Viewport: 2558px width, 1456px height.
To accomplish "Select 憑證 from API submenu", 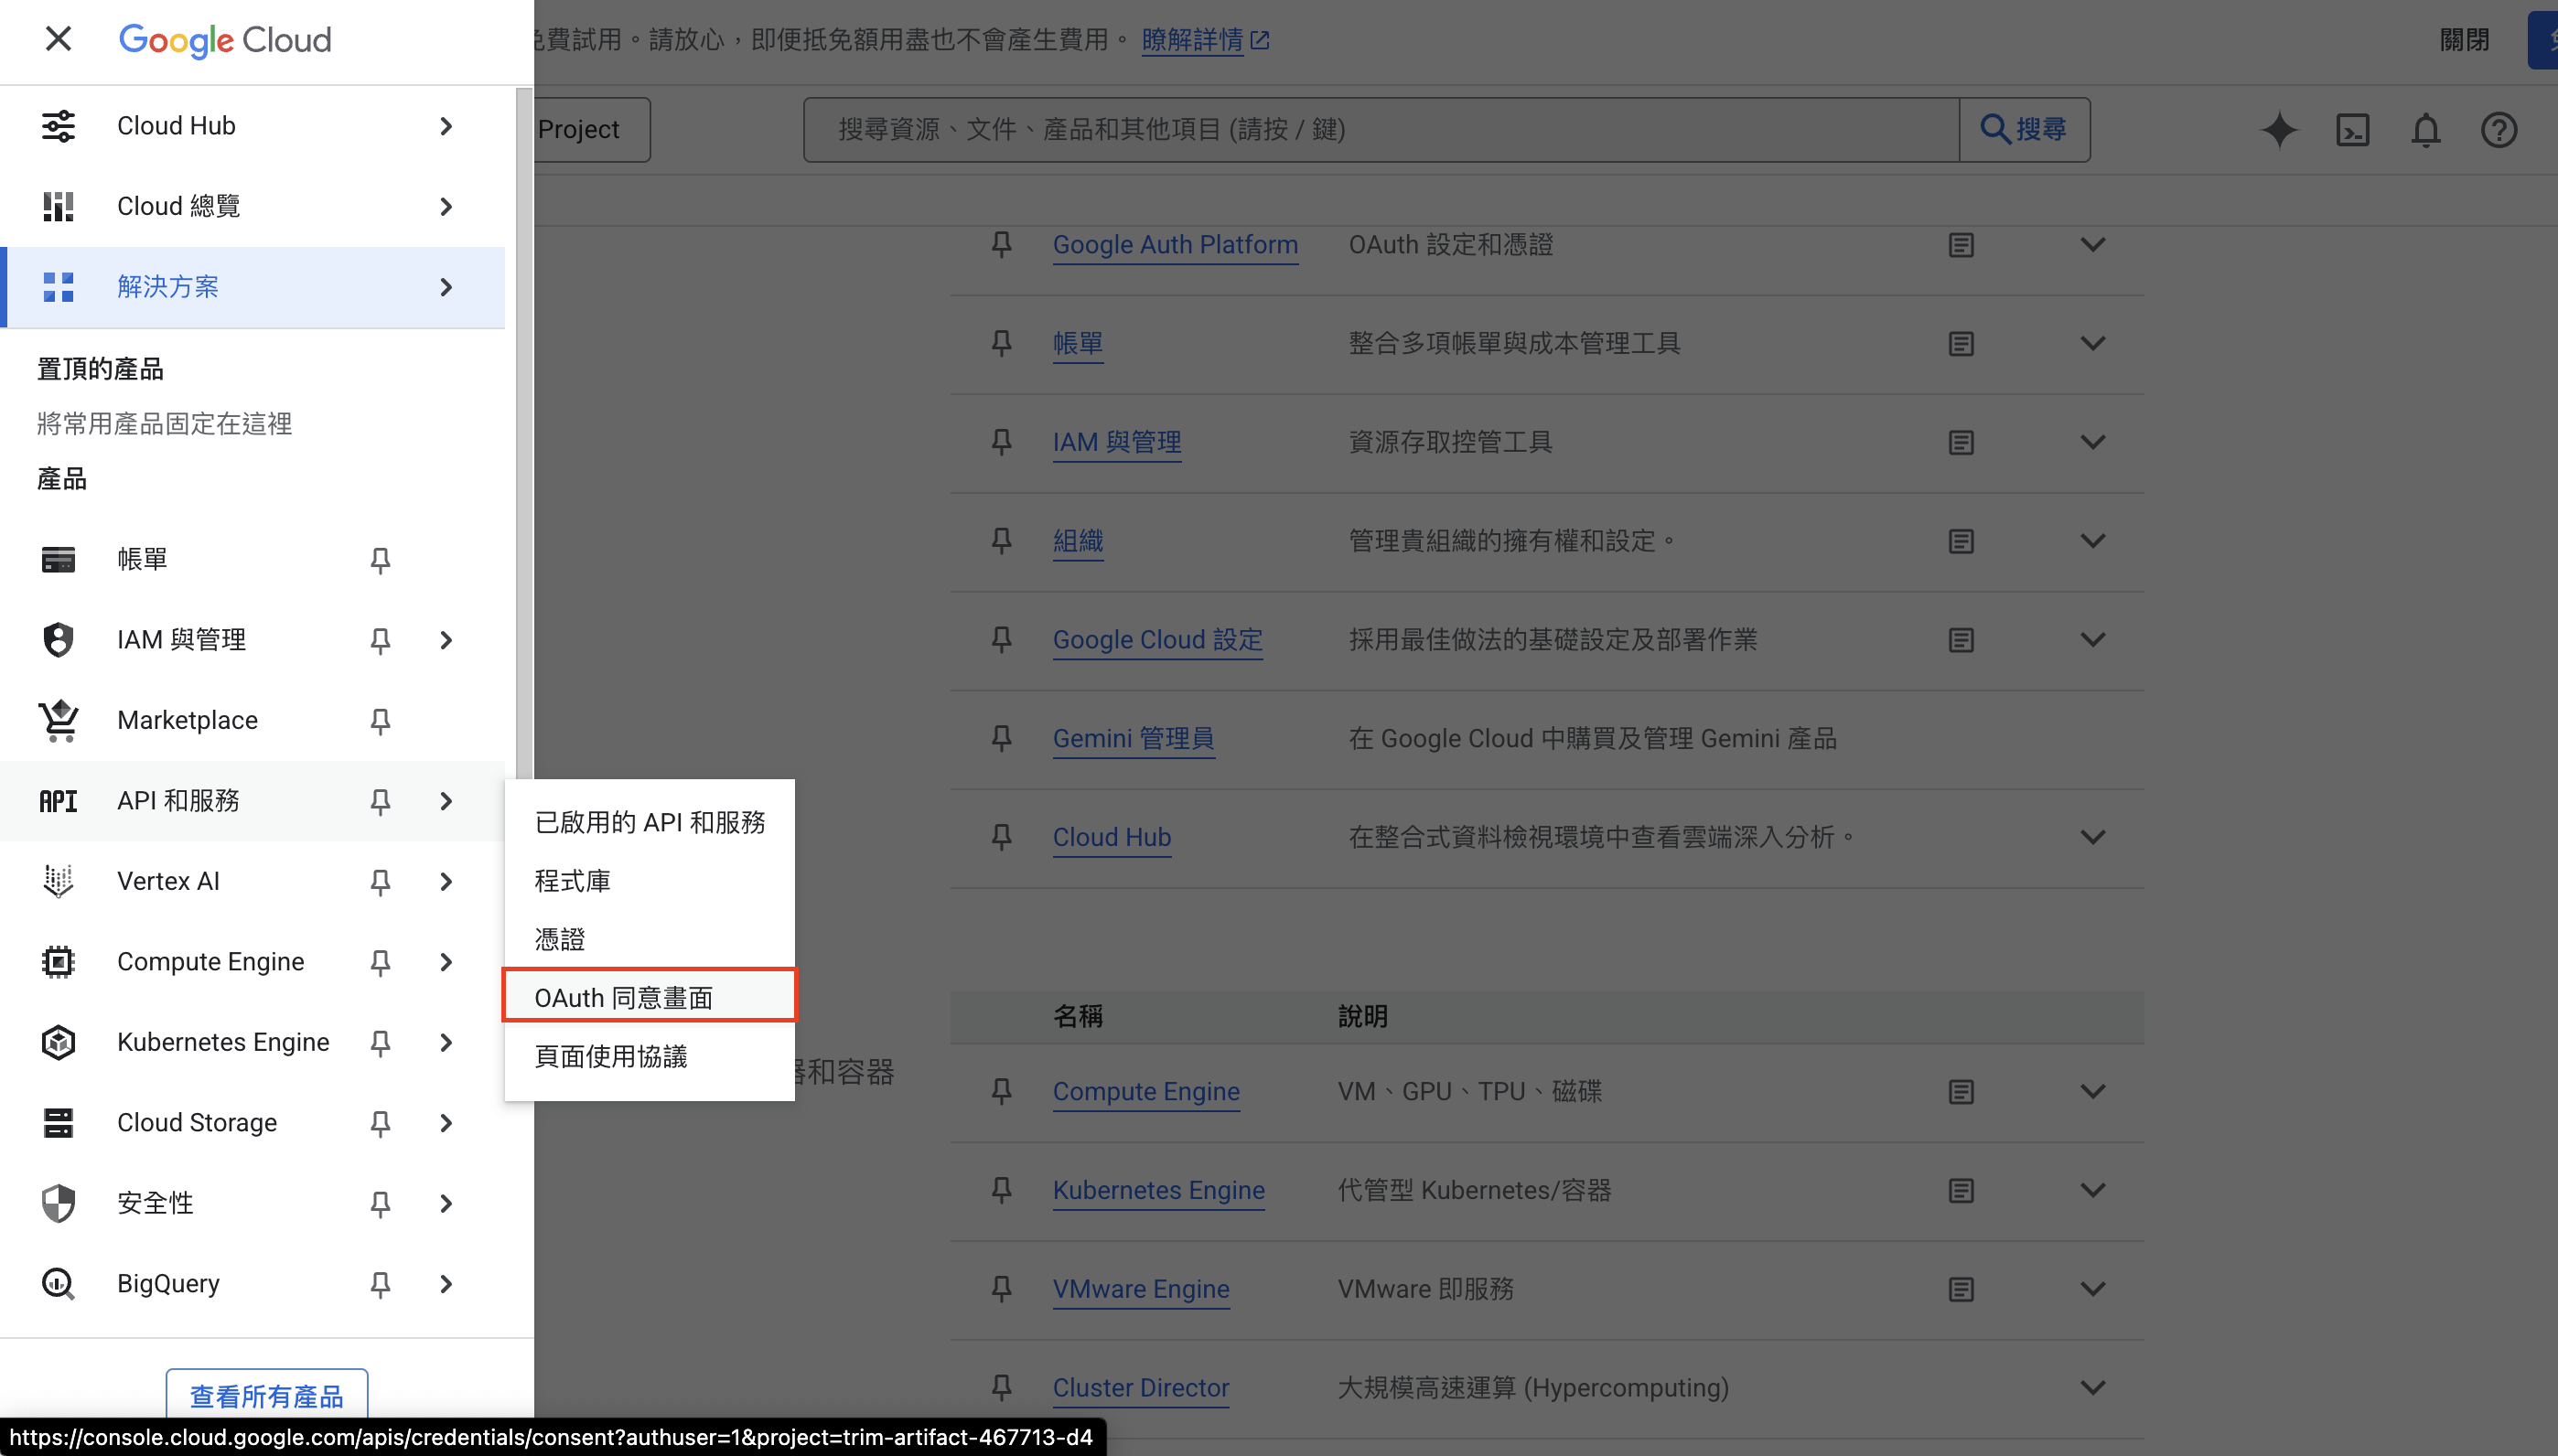I will coord(560,939).
